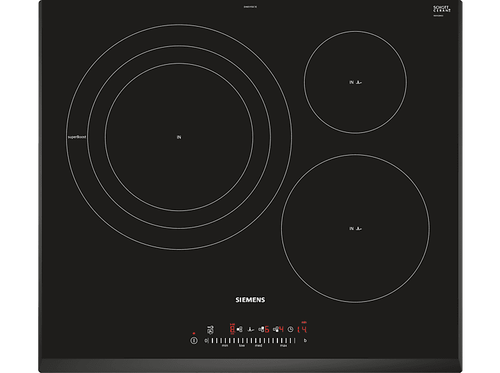Viewport: 500px width, 373px height.
Task: Tap the main power on/off touch key
Action: click(x=194, y=340)
